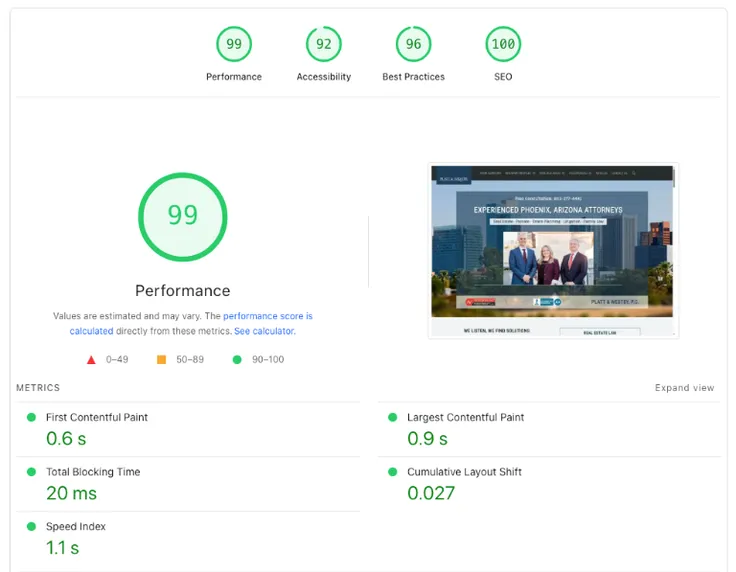The height and width of the screenshot is (572, 736).
Task: Open the Phoenix attorneys page screenshot thumbnail
Action: coord(553,251)
